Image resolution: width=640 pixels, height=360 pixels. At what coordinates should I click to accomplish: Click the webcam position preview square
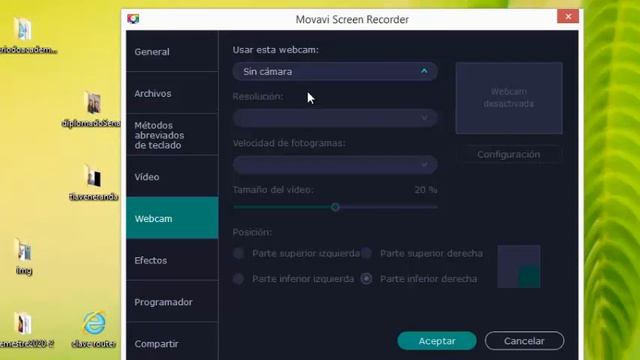tap(519, 267)
